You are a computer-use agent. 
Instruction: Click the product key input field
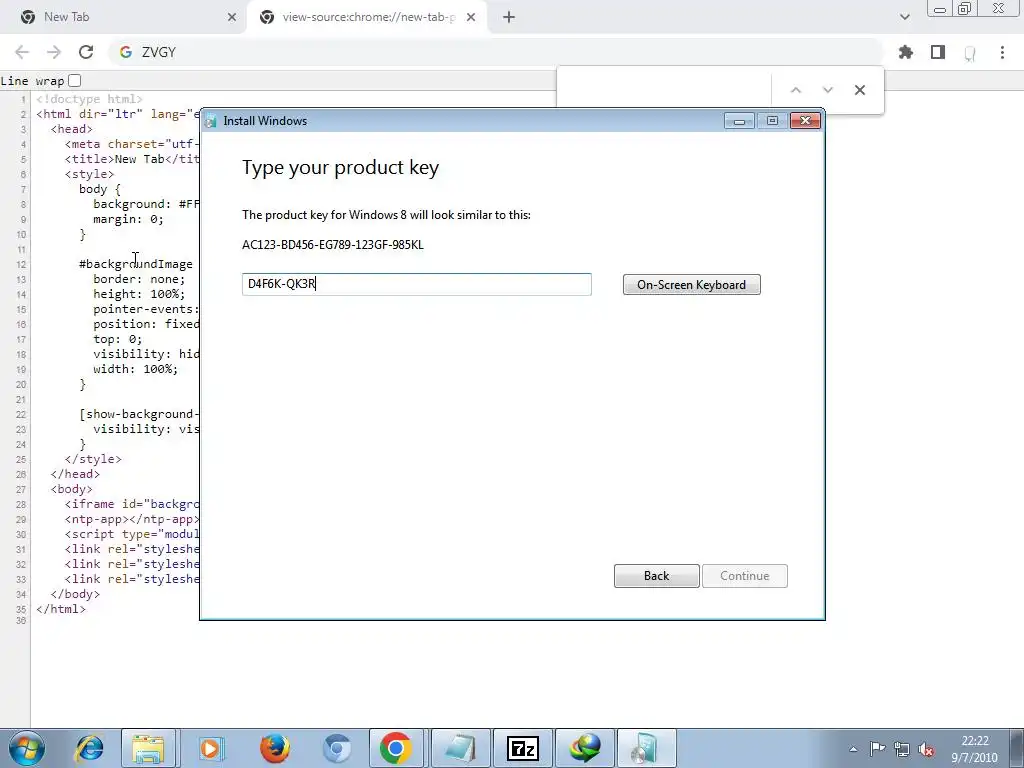pyautogui.click(x=417, y=284)
